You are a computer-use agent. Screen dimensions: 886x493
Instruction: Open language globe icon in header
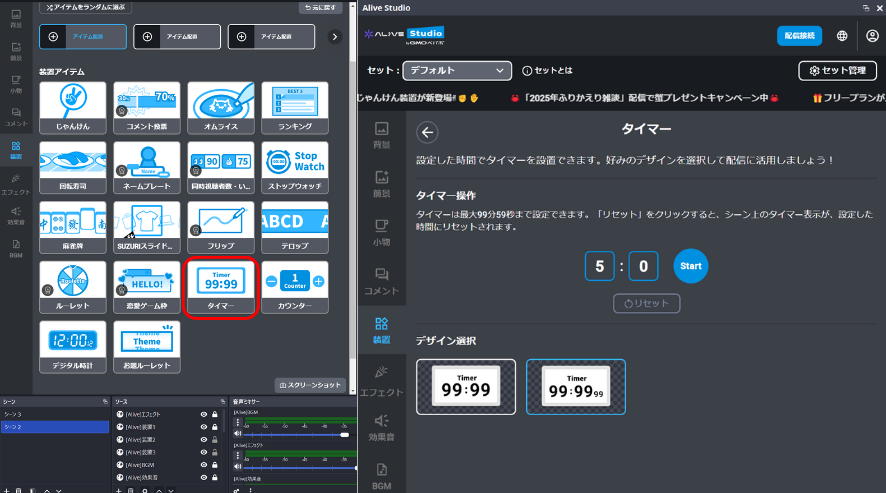click(x=842, y=36)
